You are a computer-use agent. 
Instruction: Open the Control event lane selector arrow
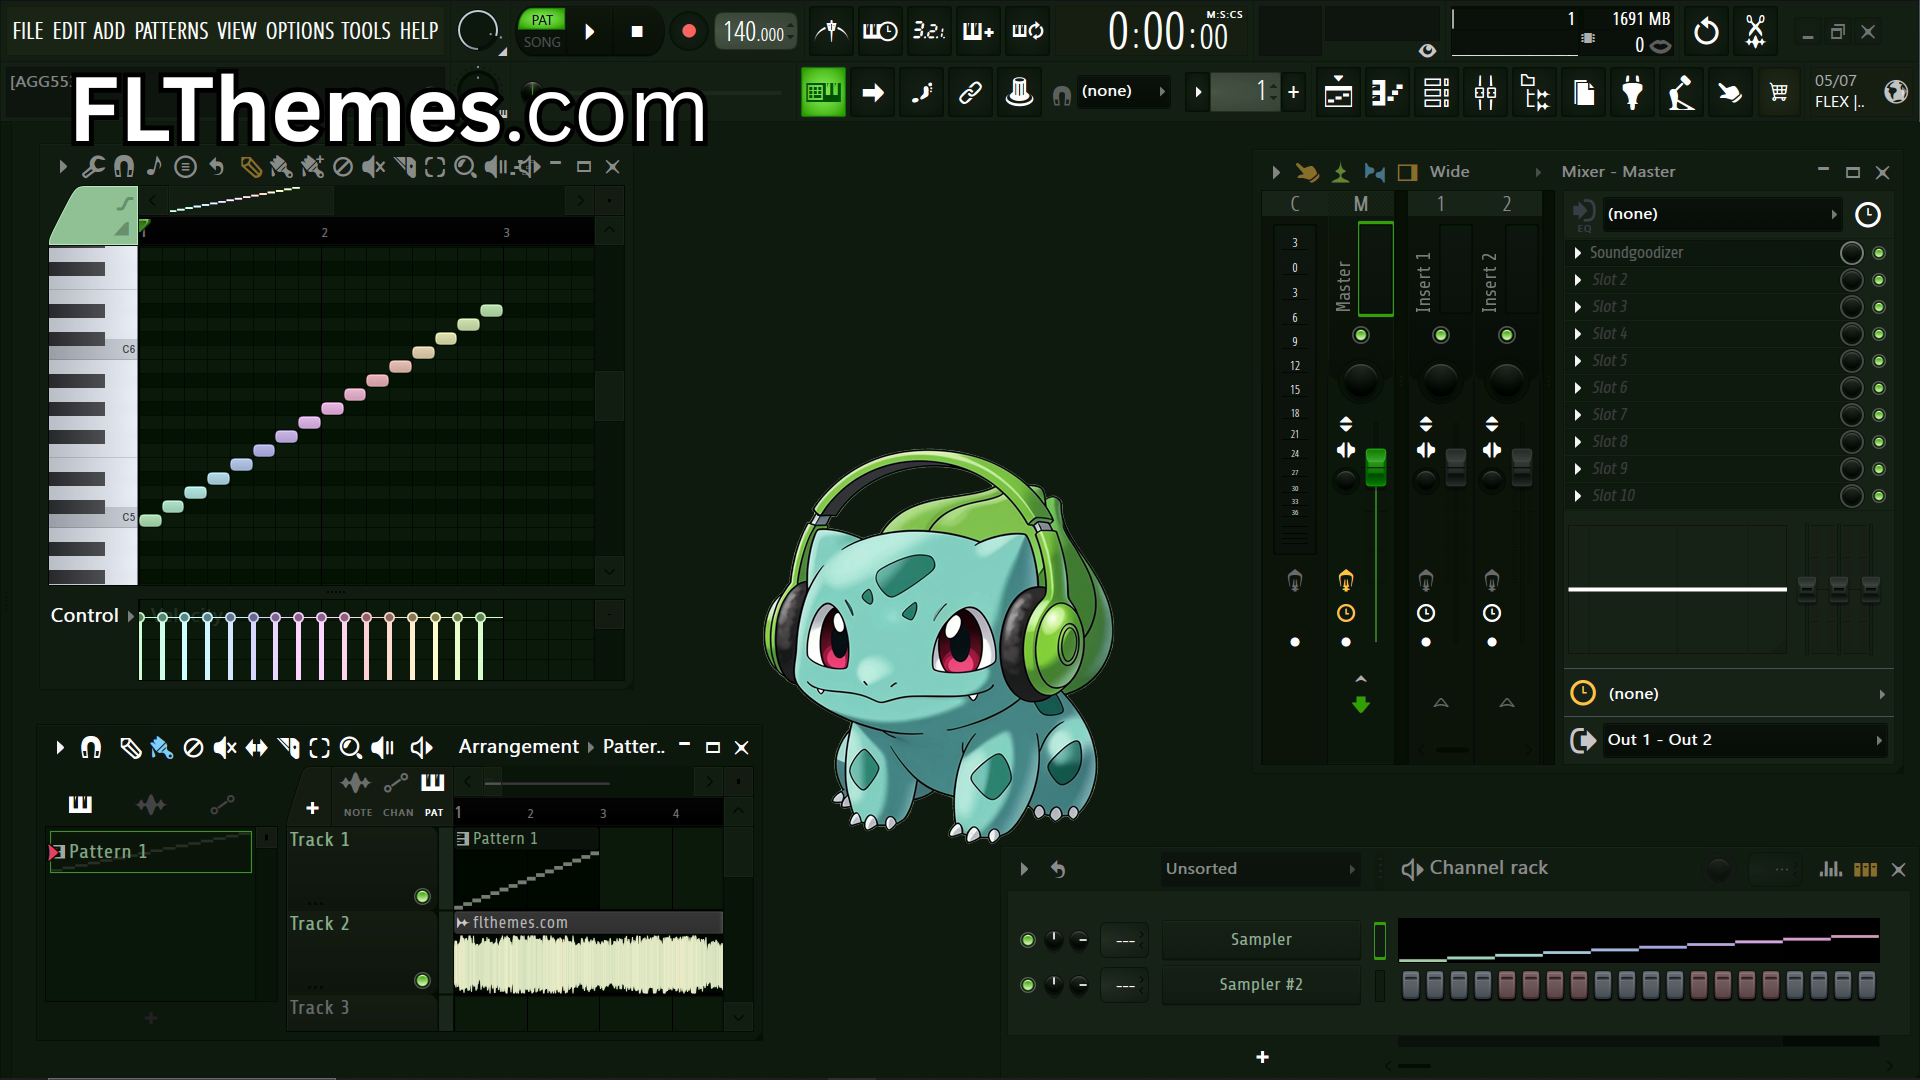pos(131,616)
